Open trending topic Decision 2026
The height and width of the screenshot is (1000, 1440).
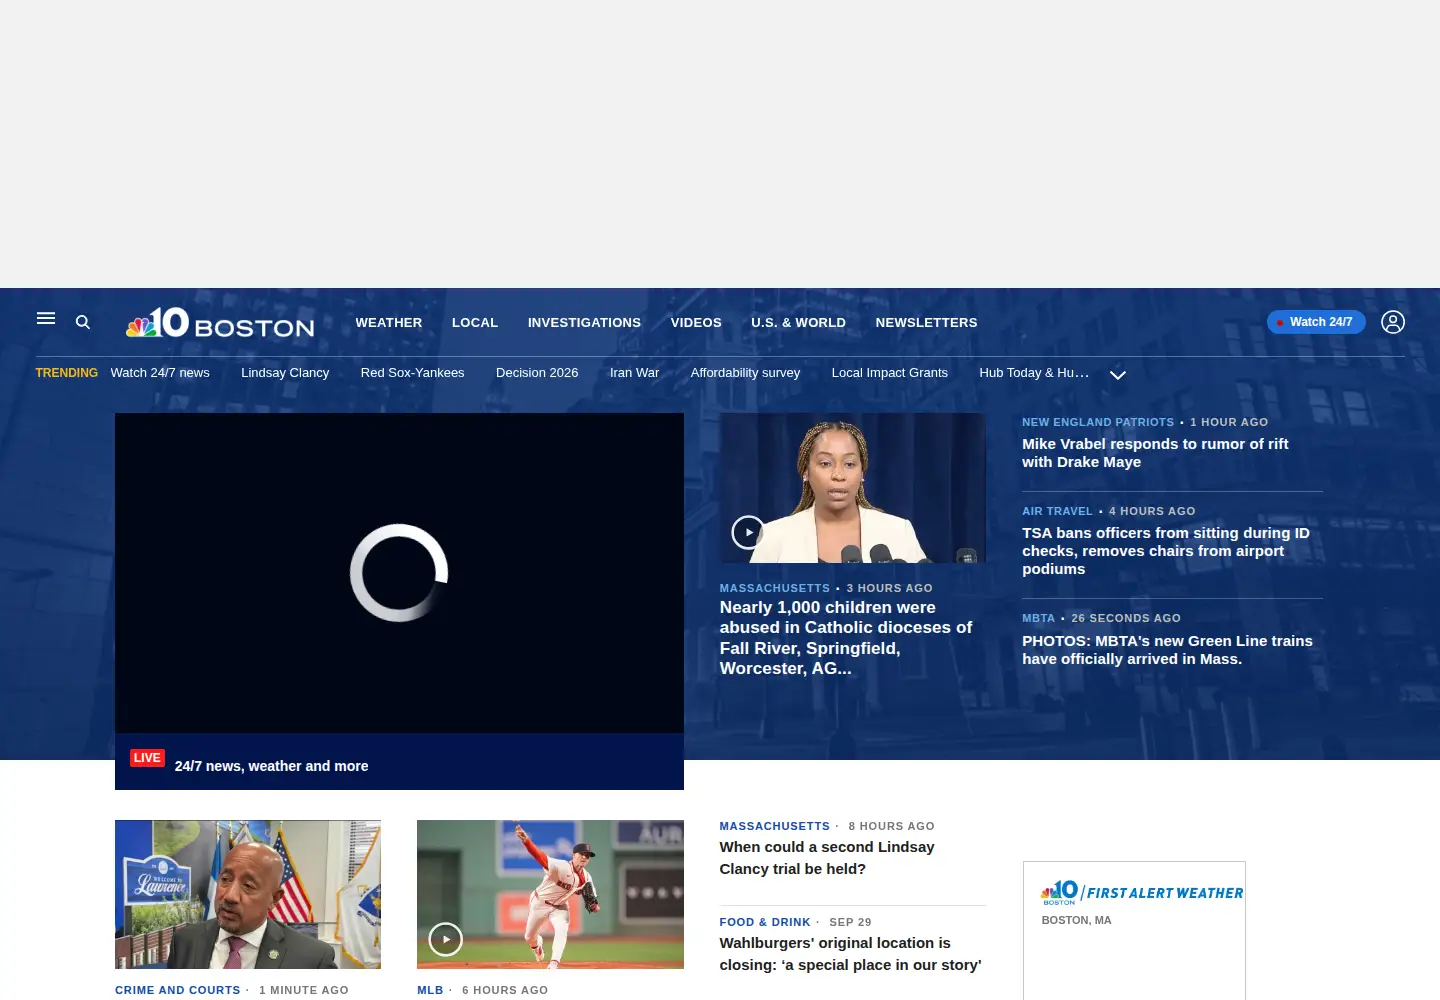pyautogui.click(x=537, y=373)
